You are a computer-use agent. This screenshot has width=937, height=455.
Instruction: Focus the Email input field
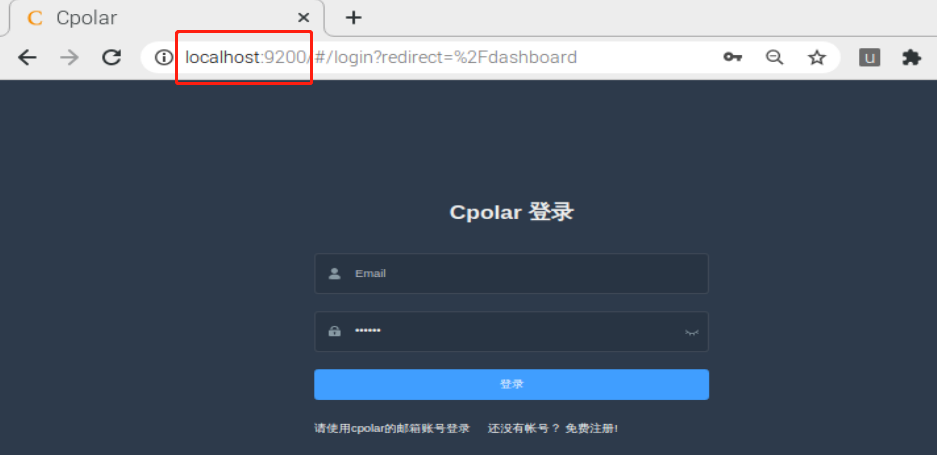[512, 273]
